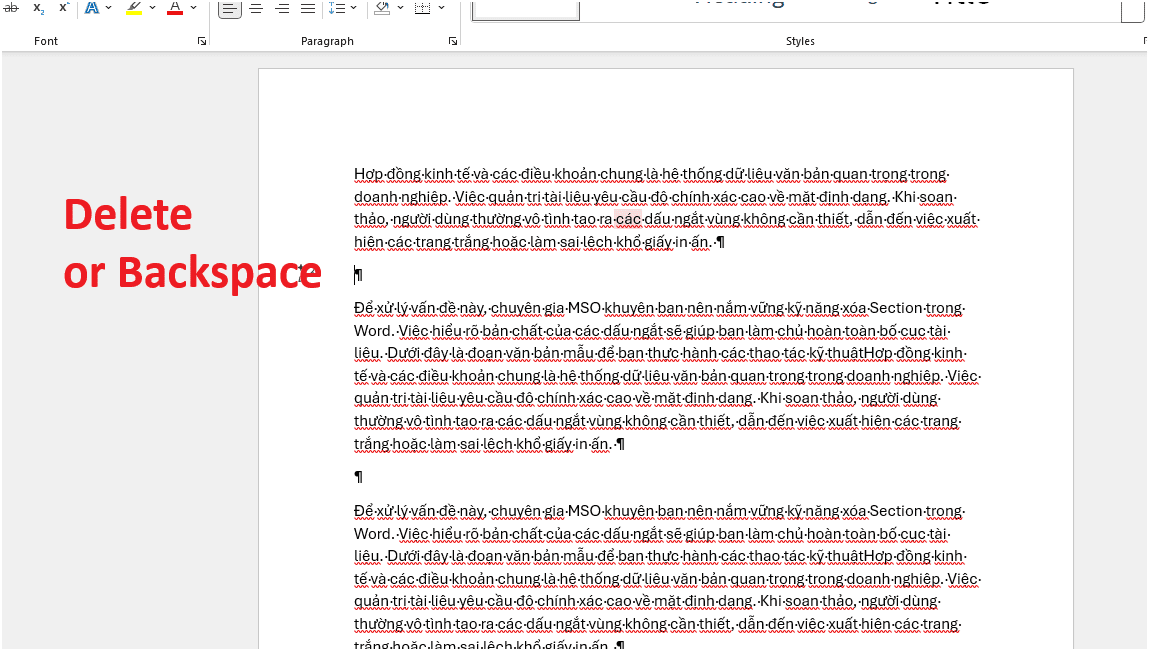Open Font dialog box launcher

point(202,41)
